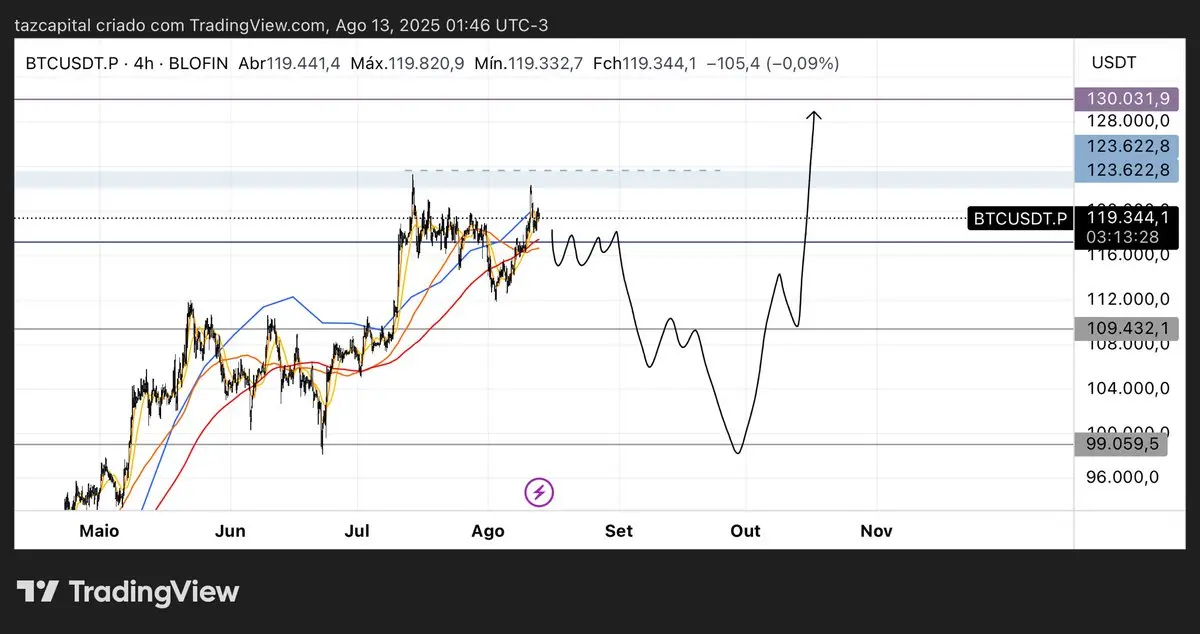Click the BTCUSDT.P black price line tag

pyautogui.click(x=1020, y=218)
